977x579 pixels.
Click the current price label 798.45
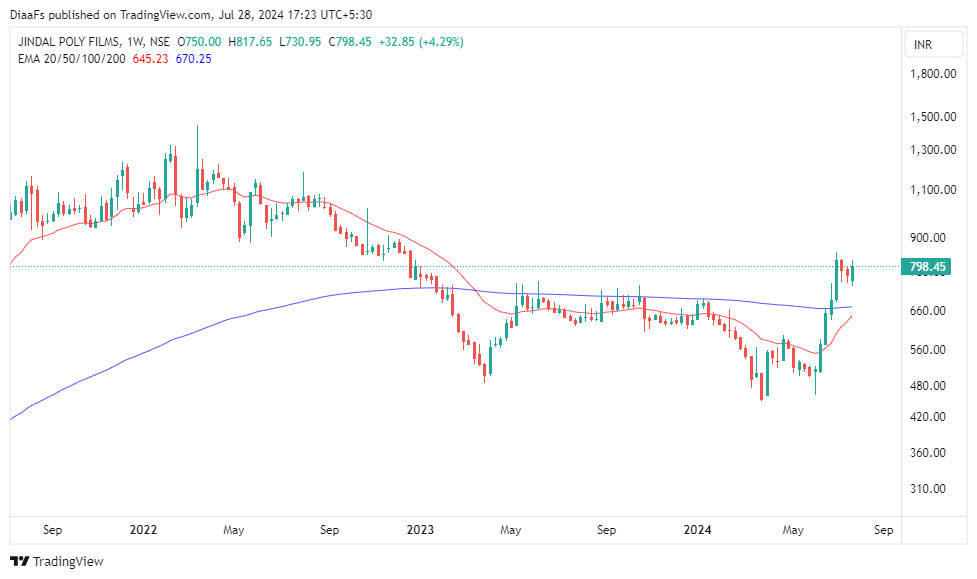click(927, 267)
